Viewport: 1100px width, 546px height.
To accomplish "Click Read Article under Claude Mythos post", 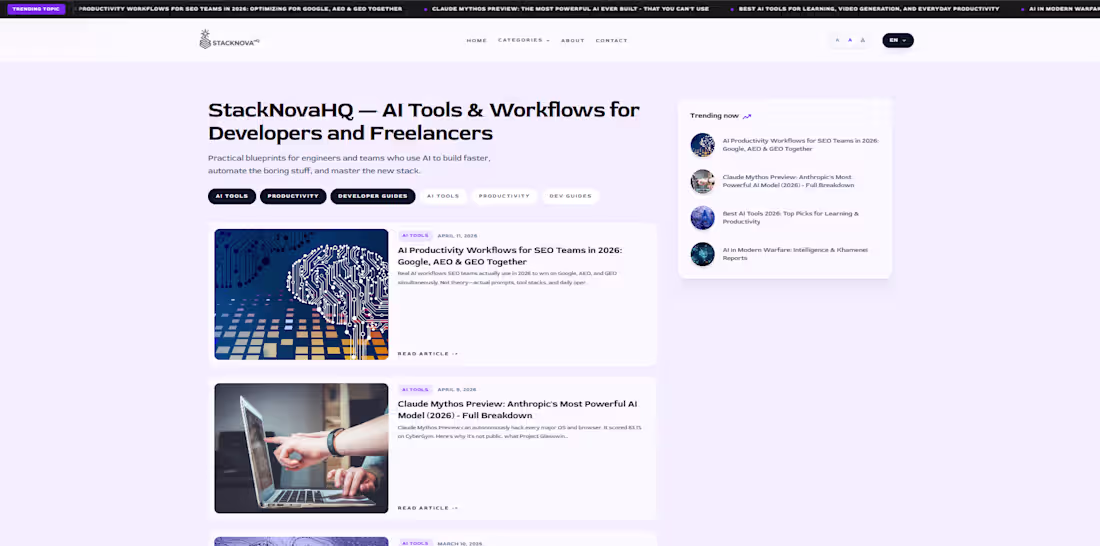I will [427, 507].
